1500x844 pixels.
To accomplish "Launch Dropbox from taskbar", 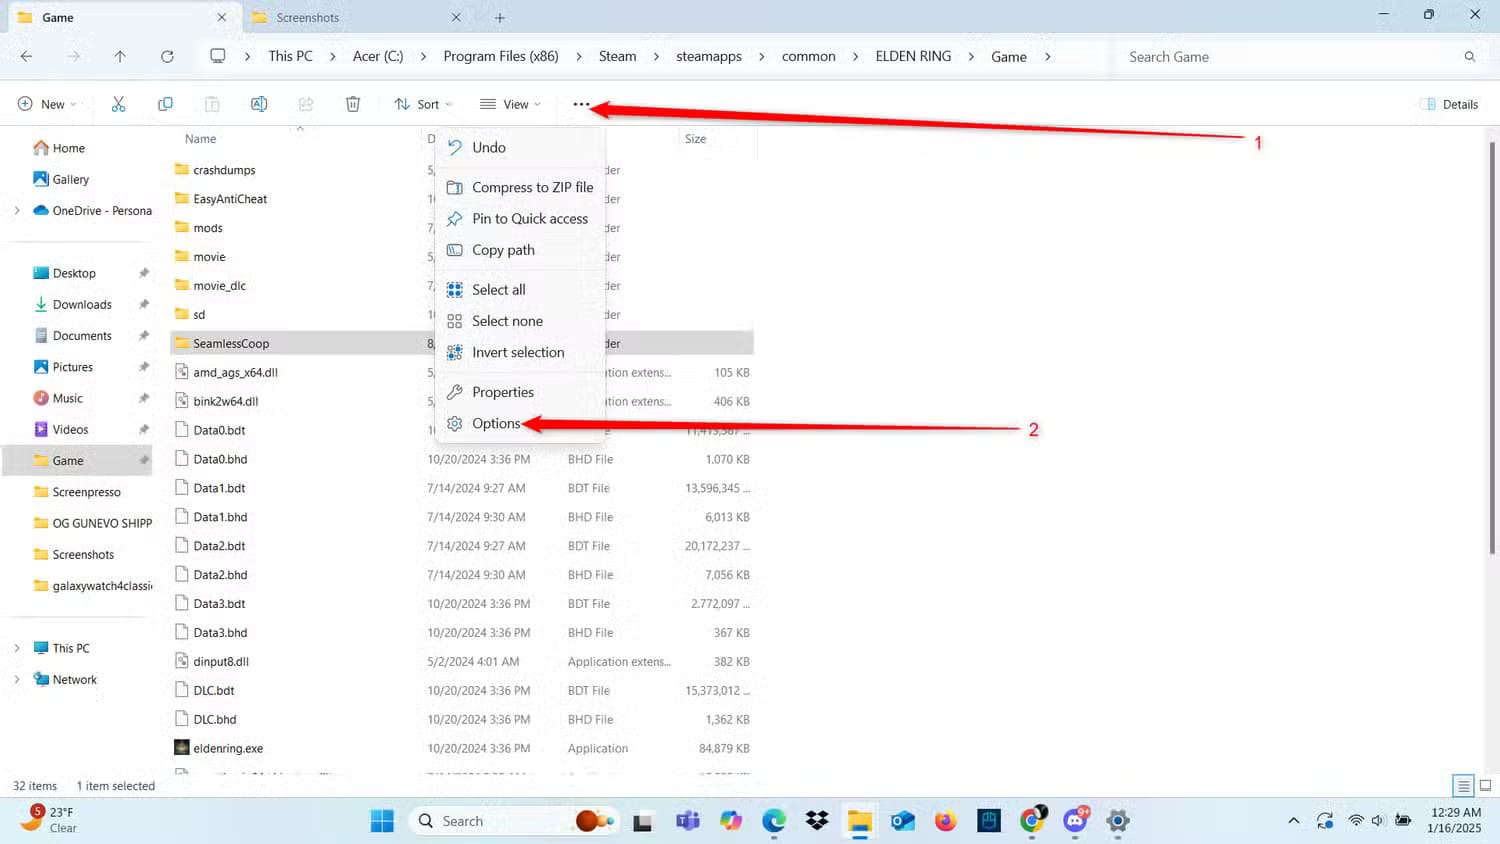I will coord(817,821).
